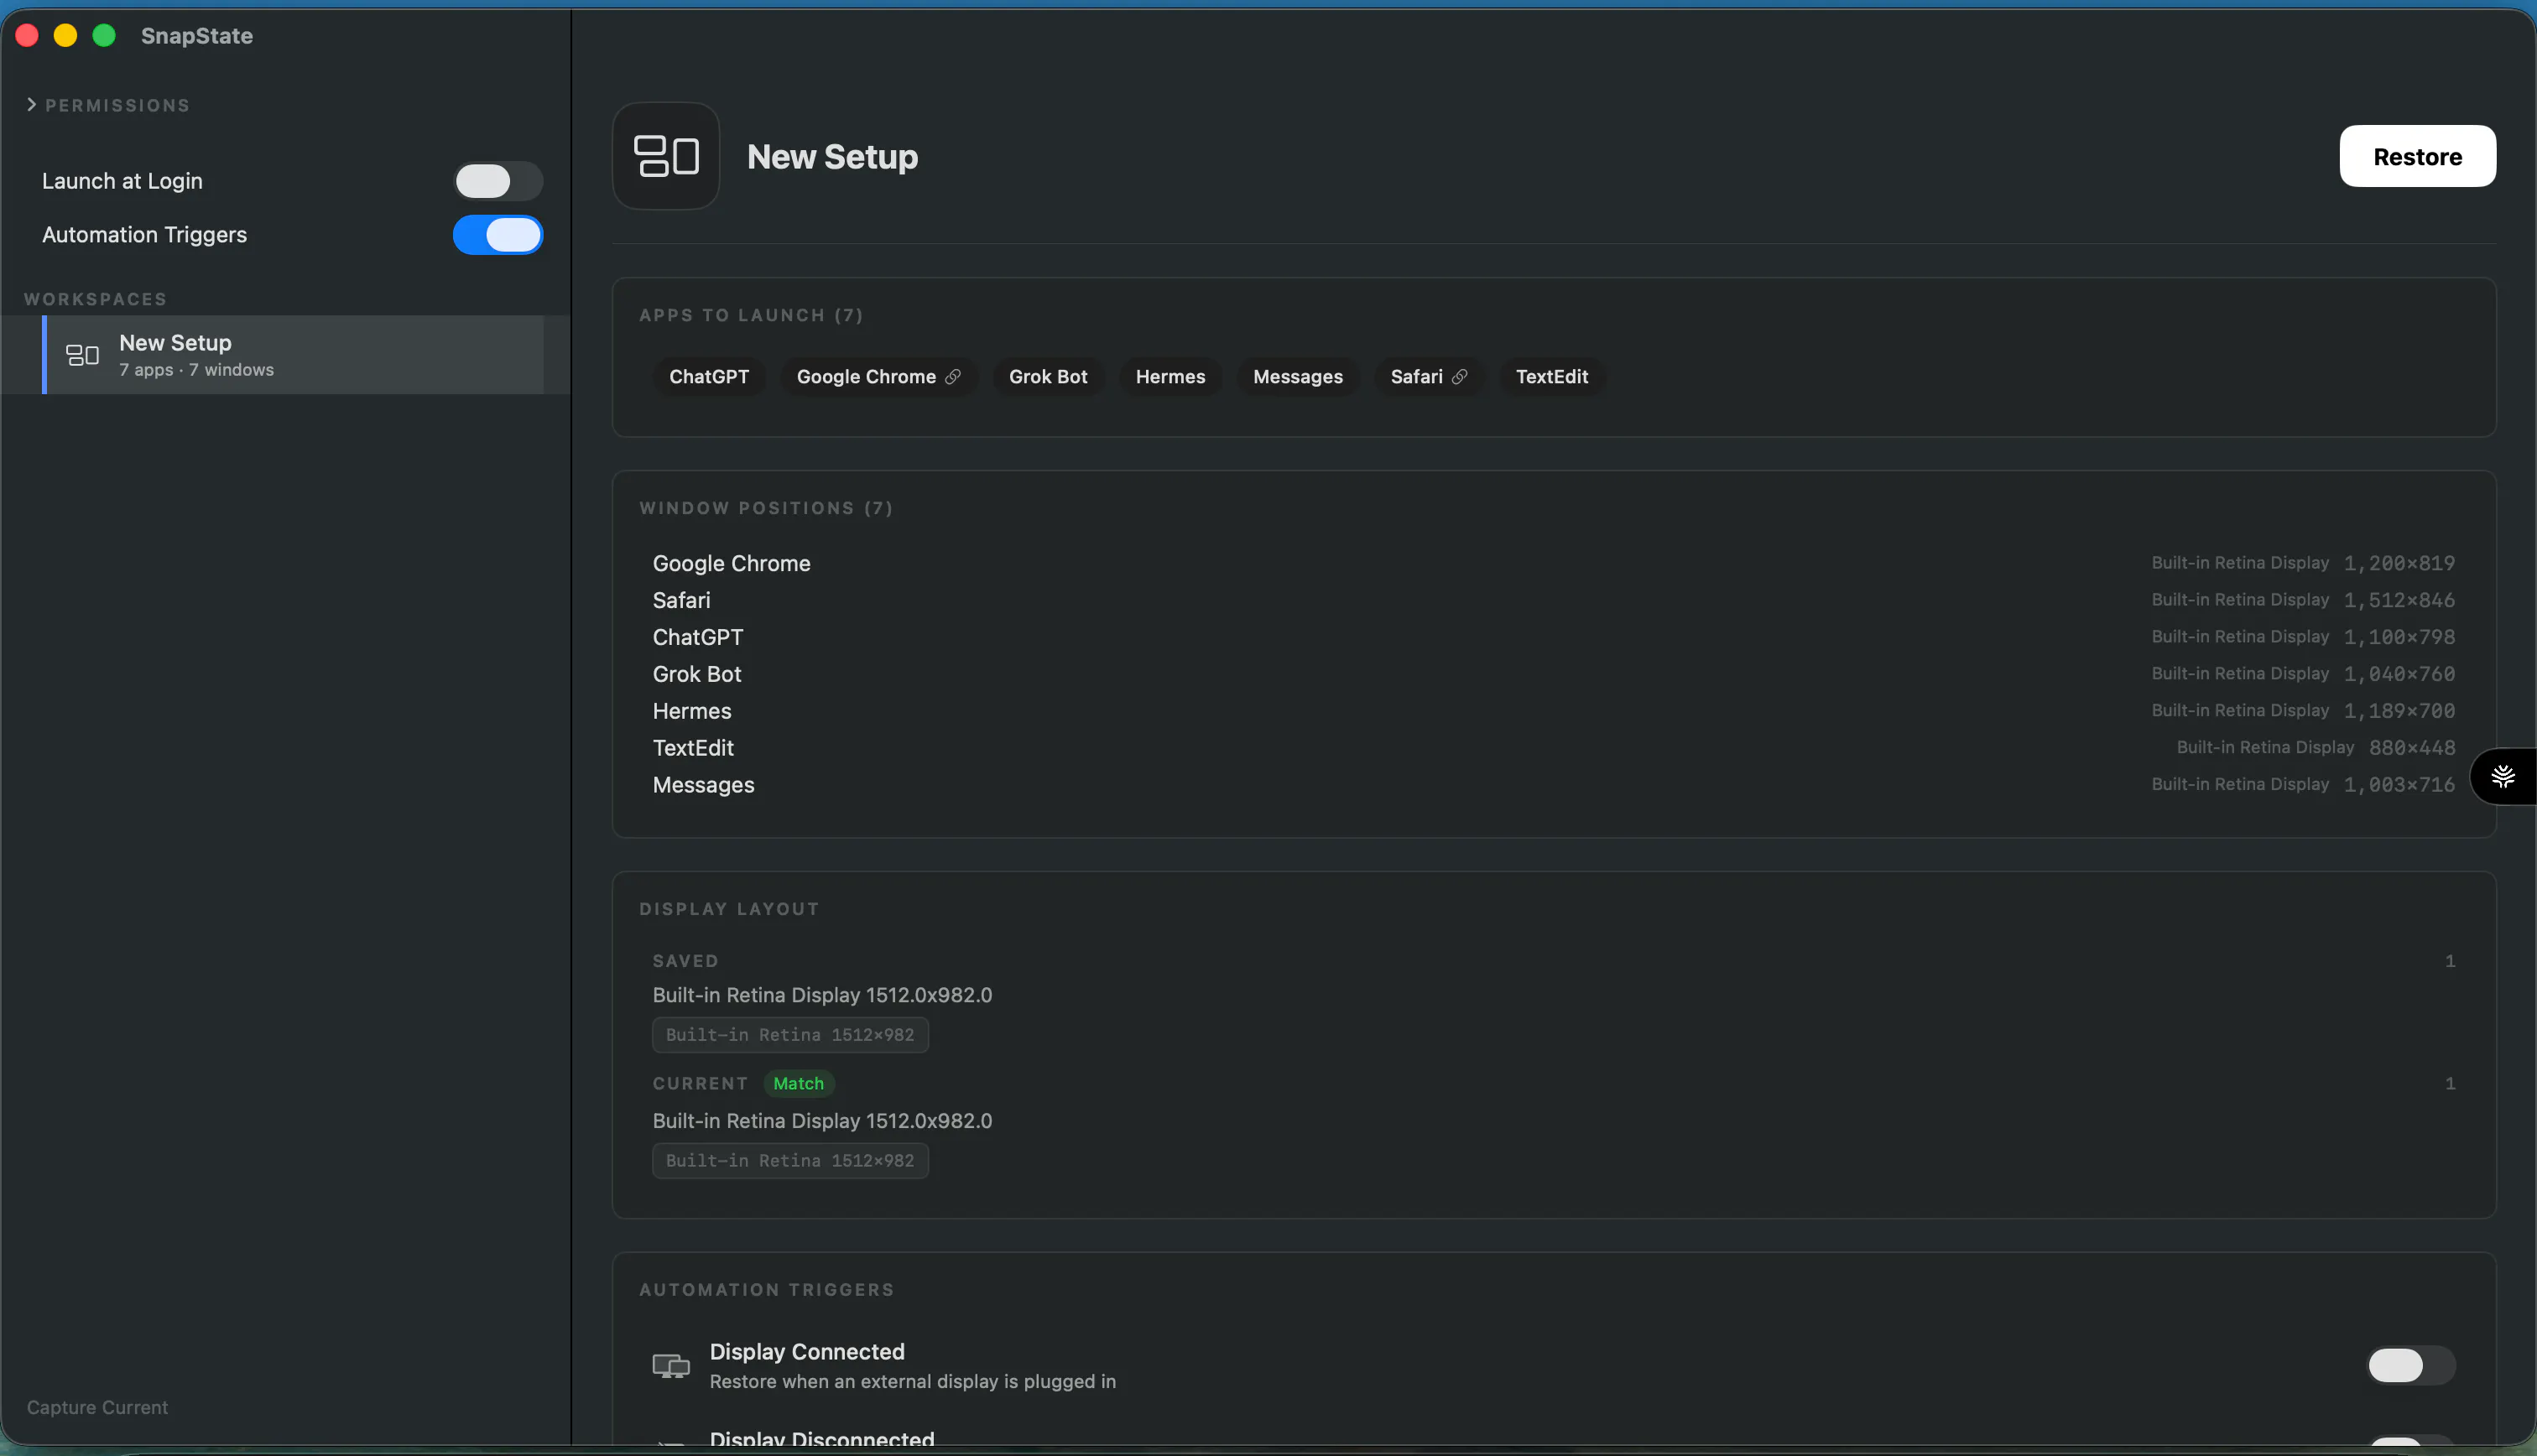The image size is (2537, 1456).
Task: Click Hermes in window positions list
Action: tap(692, 711)
